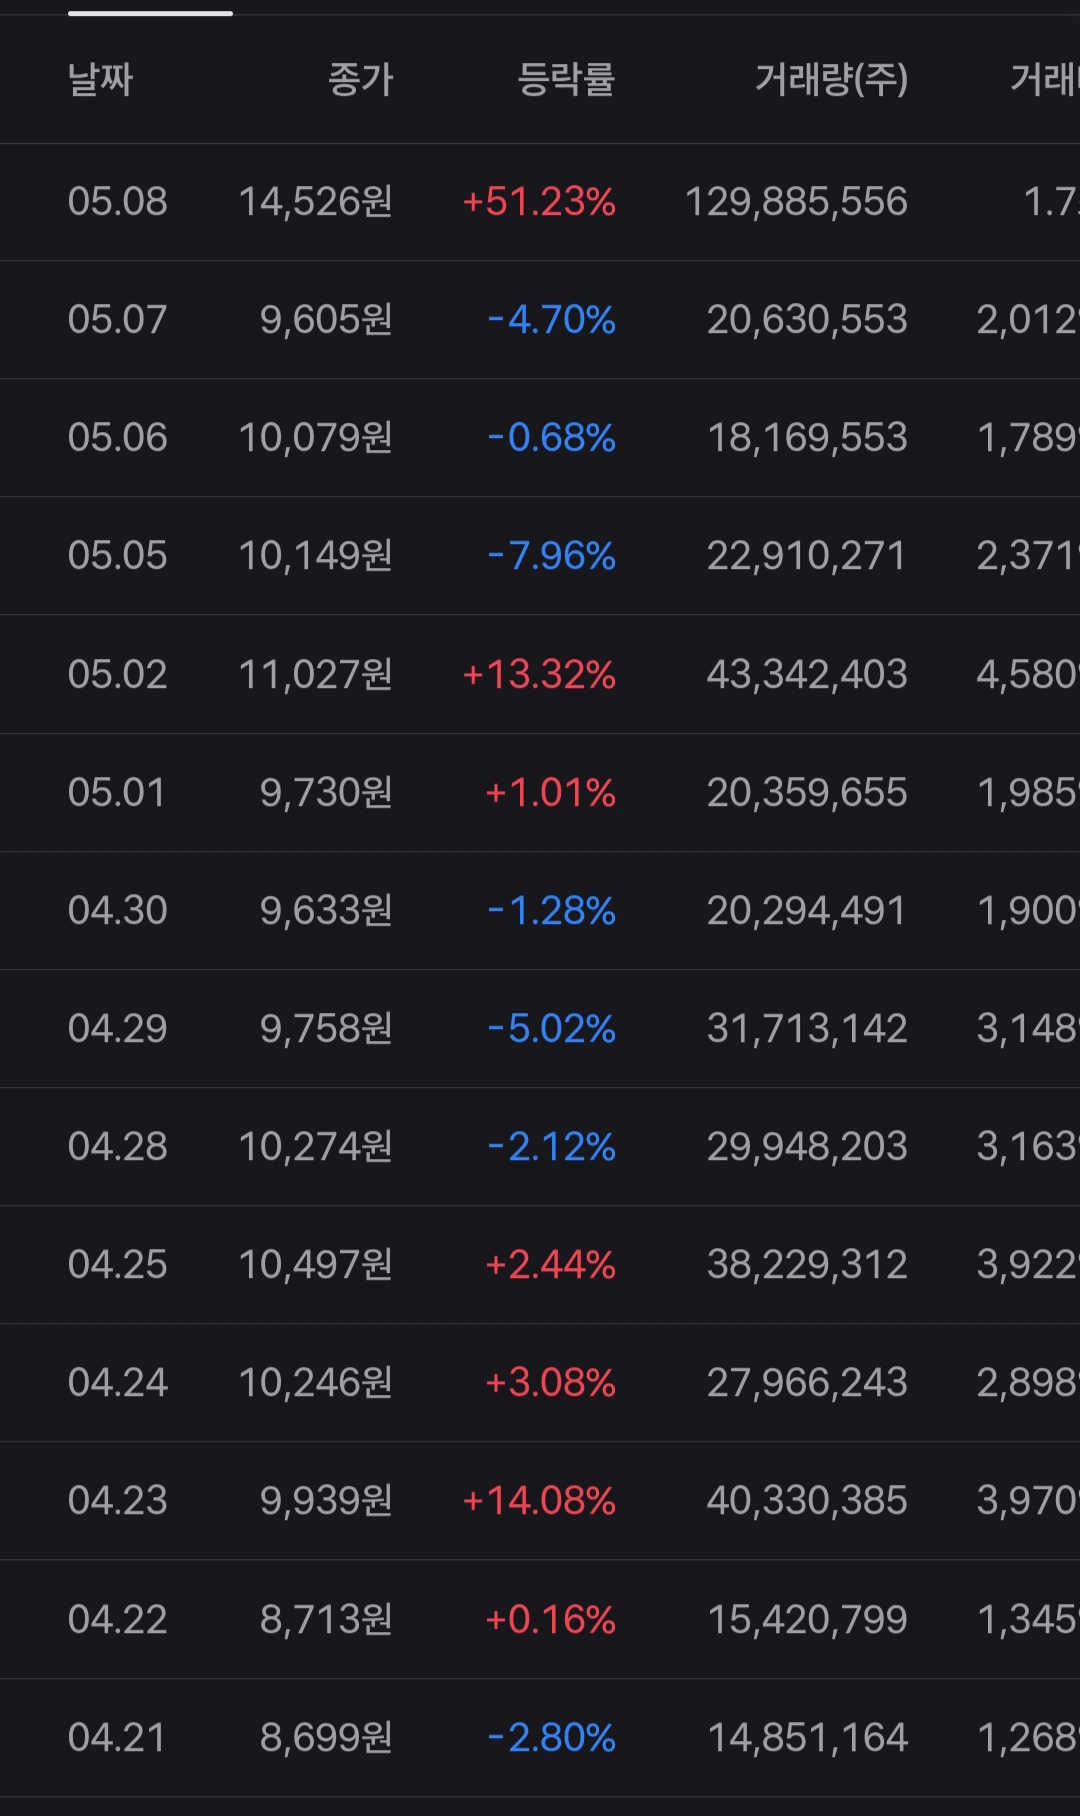Select the +51.23% change value
This screenshot has width=1080, height=1816.
coord(539,202)
